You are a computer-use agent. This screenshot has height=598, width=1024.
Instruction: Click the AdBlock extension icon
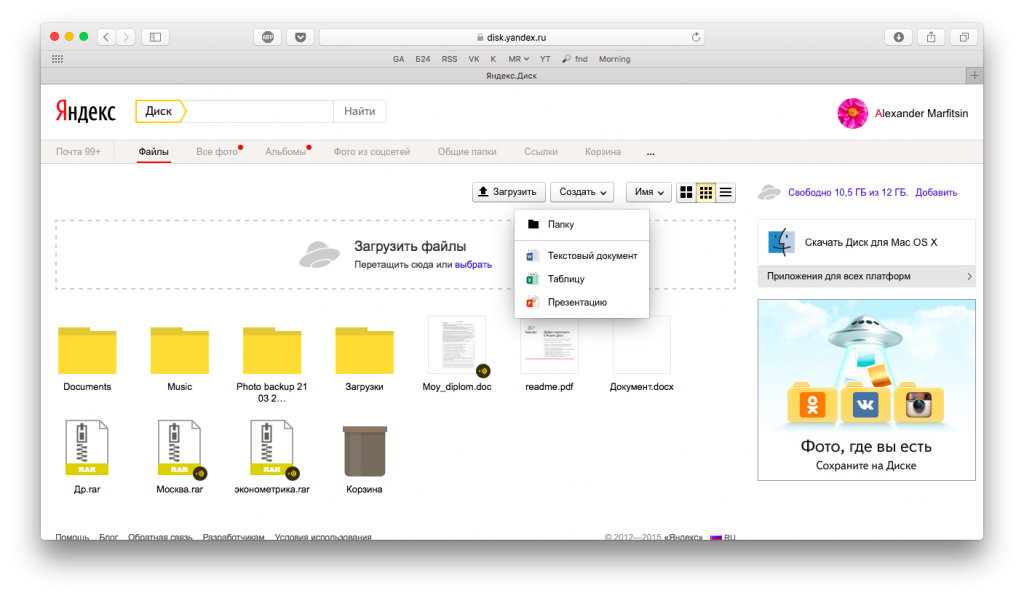(x=268, y=37)
